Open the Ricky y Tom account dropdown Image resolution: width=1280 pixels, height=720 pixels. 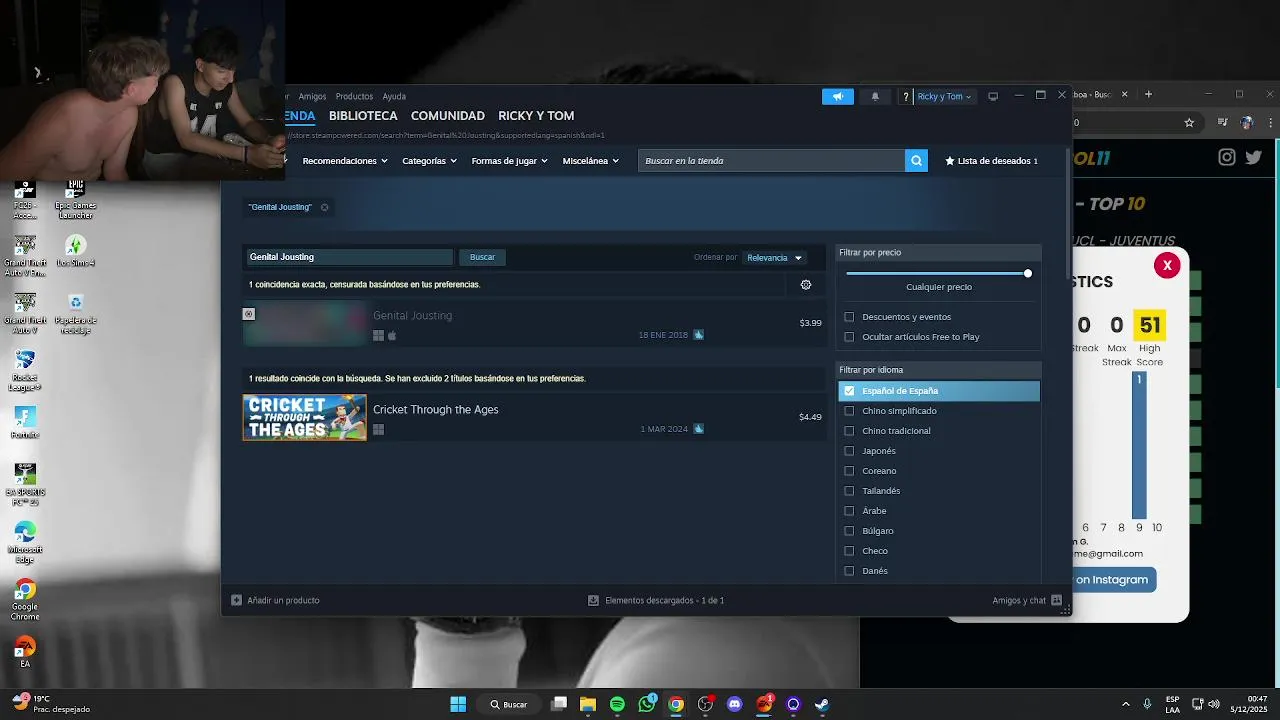pyautogui.click(x=944, y=97)
